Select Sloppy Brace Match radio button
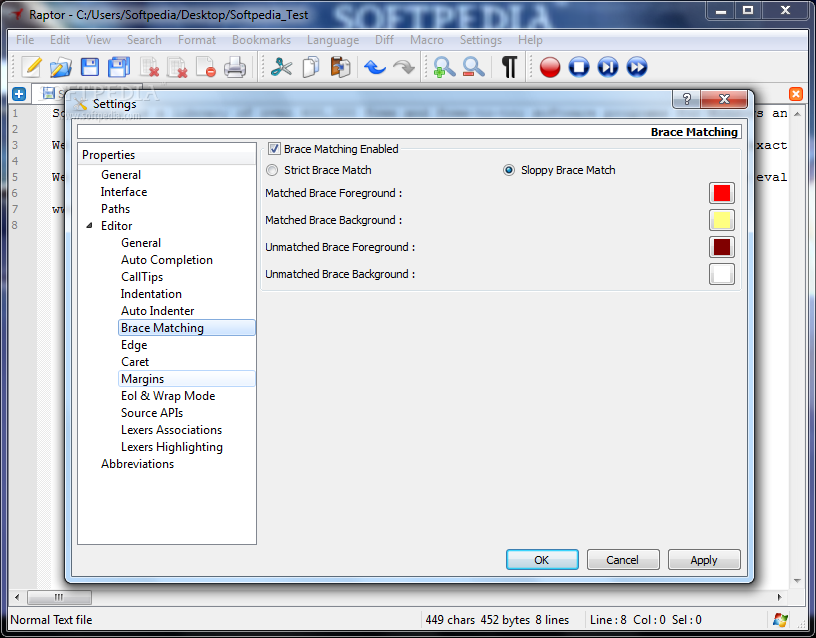This screenshot has height=638, width=816. pyautogui.click(x=509, y=170)
